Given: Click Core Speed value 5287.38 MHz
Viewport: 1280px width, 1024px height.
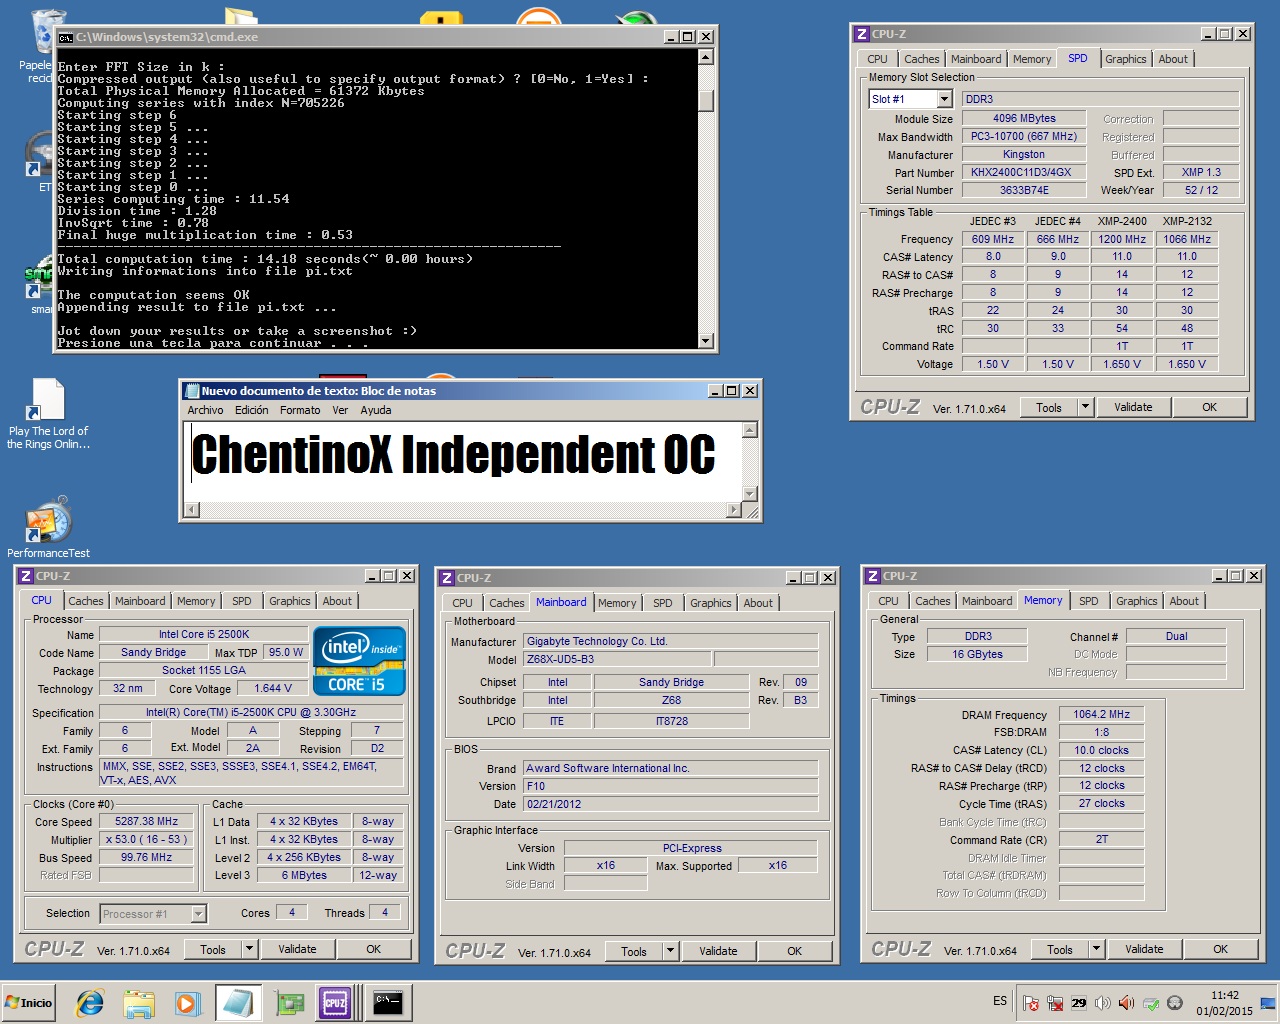Looking at the screenshot, I should 147,821.
